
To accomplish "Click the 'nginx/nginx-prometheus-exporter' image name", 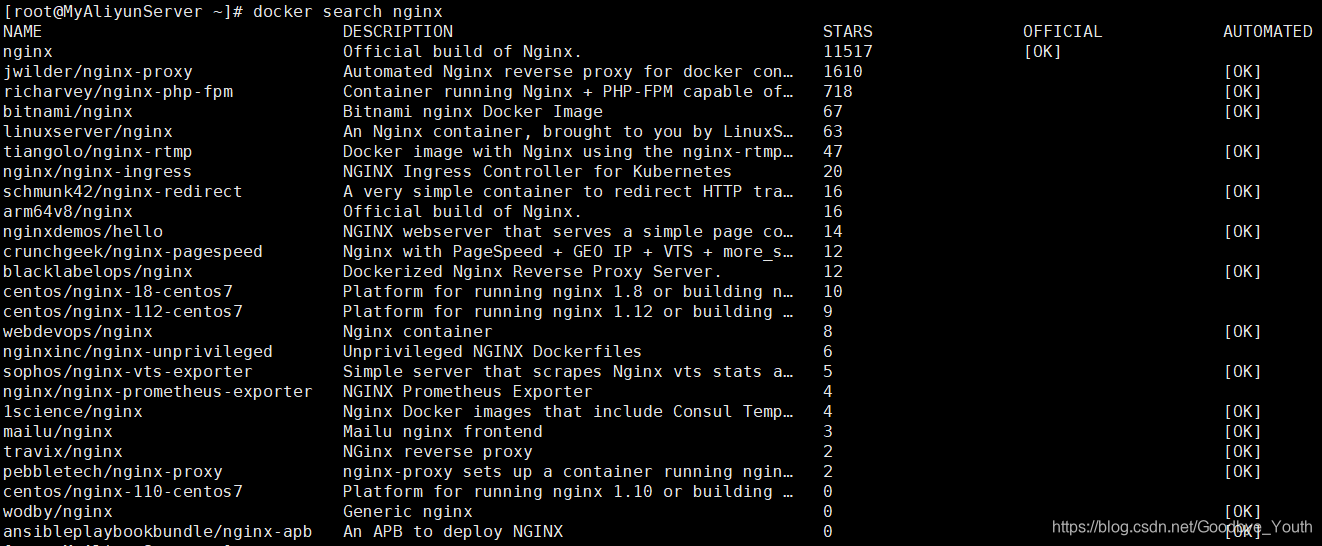I will [x=158, y=391].
